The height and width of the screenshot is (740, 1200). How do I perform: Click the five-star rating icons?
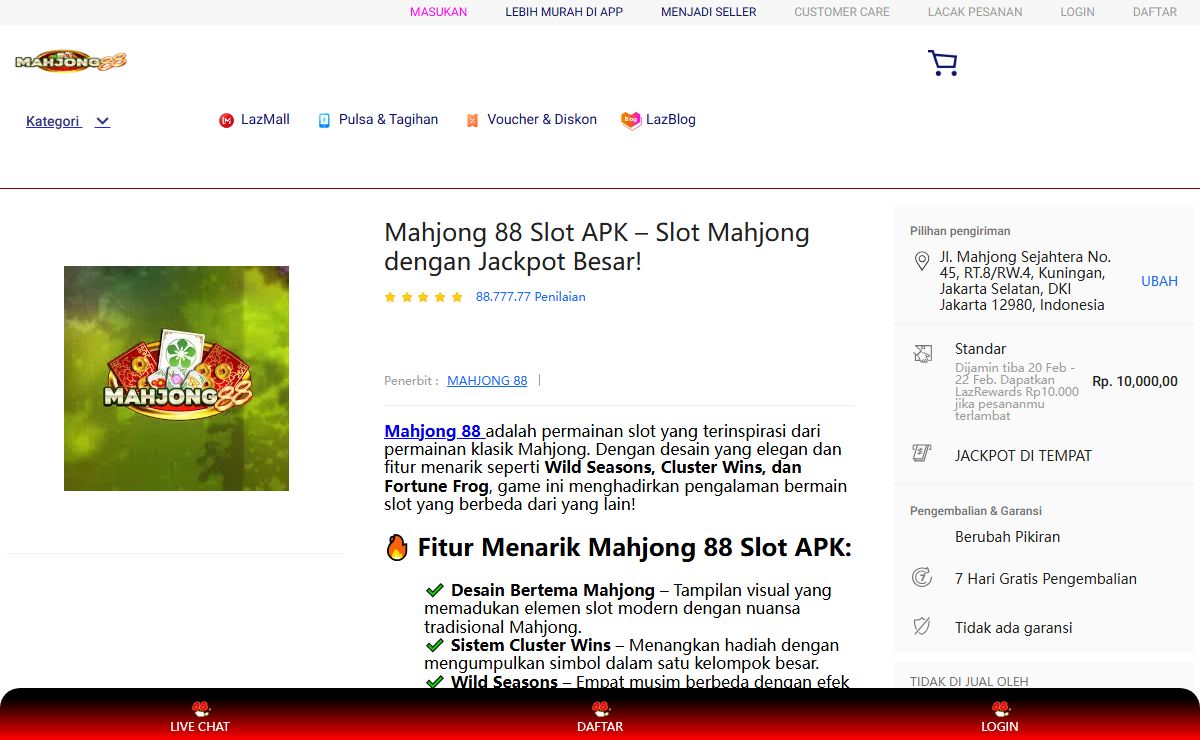click(424, 297)
